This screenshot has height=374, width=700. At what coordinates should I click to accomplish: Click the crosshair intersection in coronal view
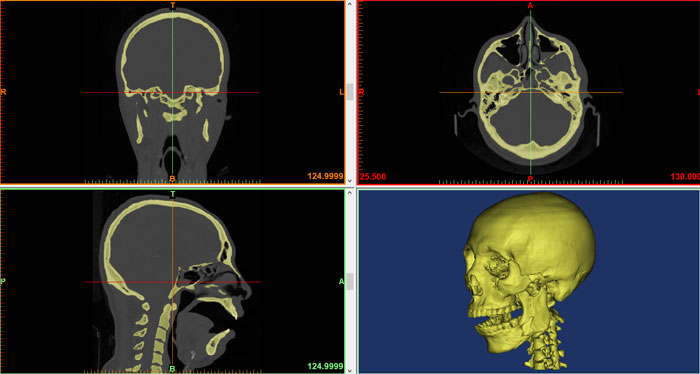(172, 92)
